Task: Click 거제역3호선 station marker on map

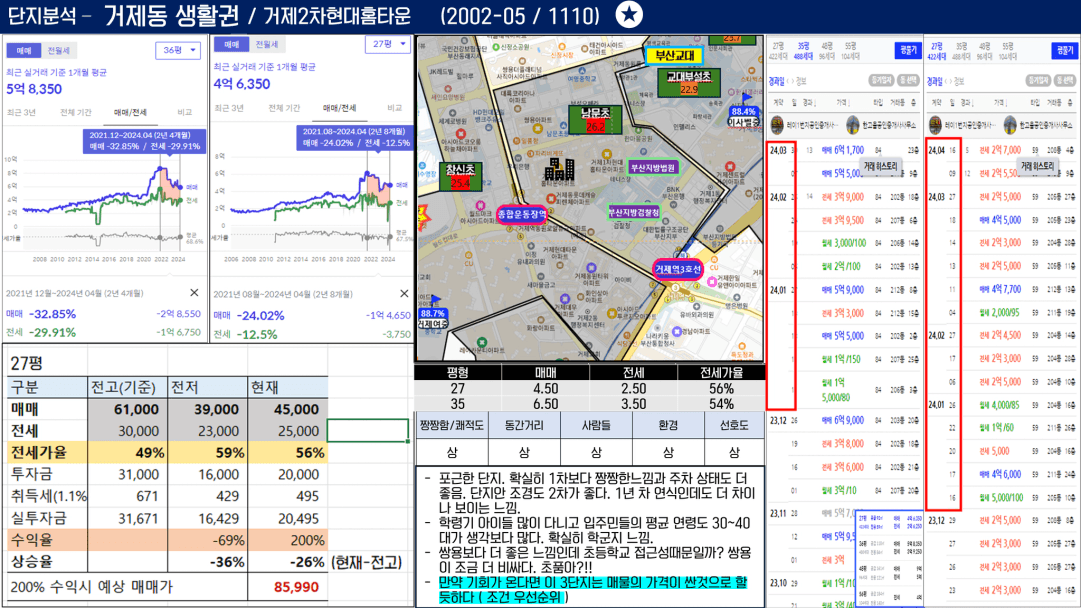Action: click(x=678, y=269)
